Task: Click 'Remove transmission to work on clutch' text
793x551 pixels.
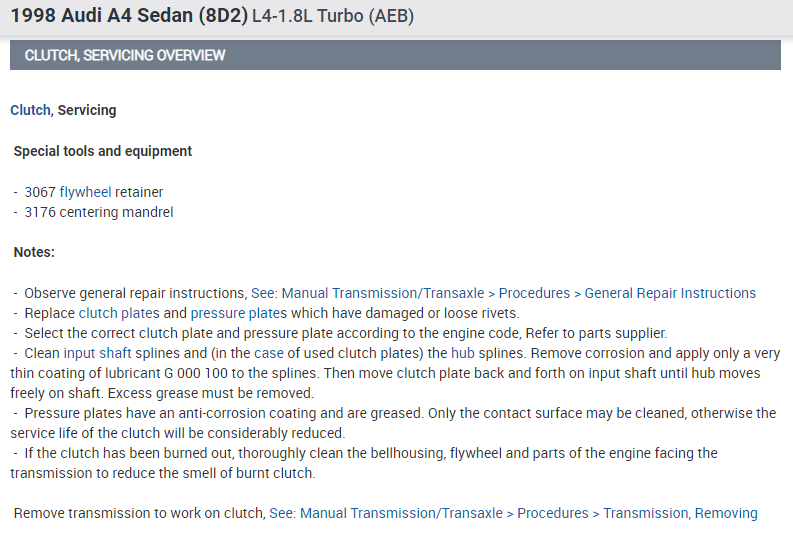Action: pos(139,513)
